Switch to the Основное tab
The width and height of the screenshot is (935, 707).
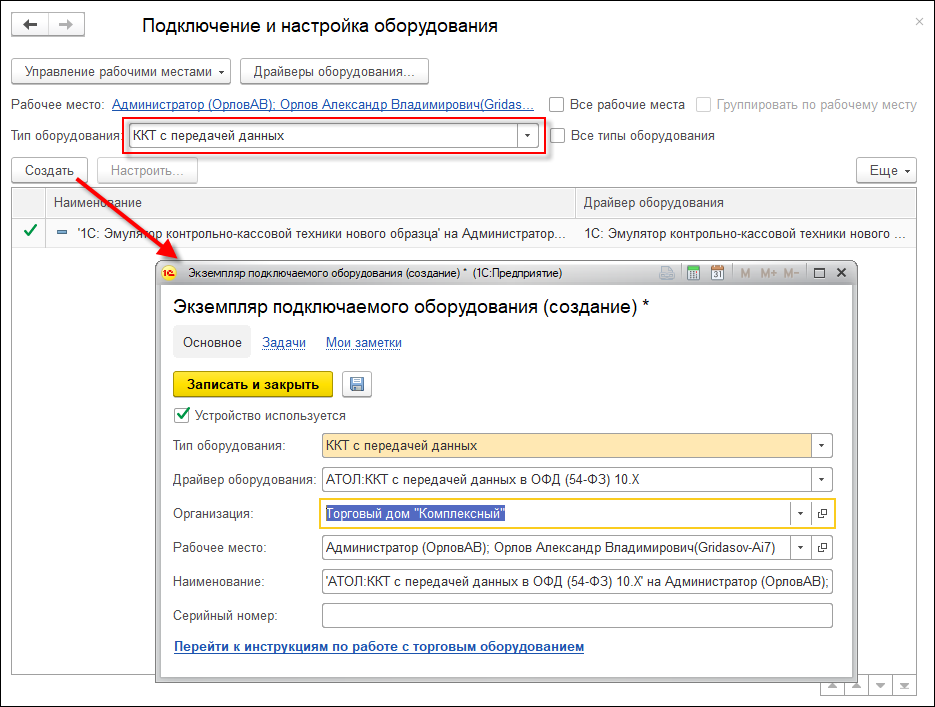[x=212, y=342]
